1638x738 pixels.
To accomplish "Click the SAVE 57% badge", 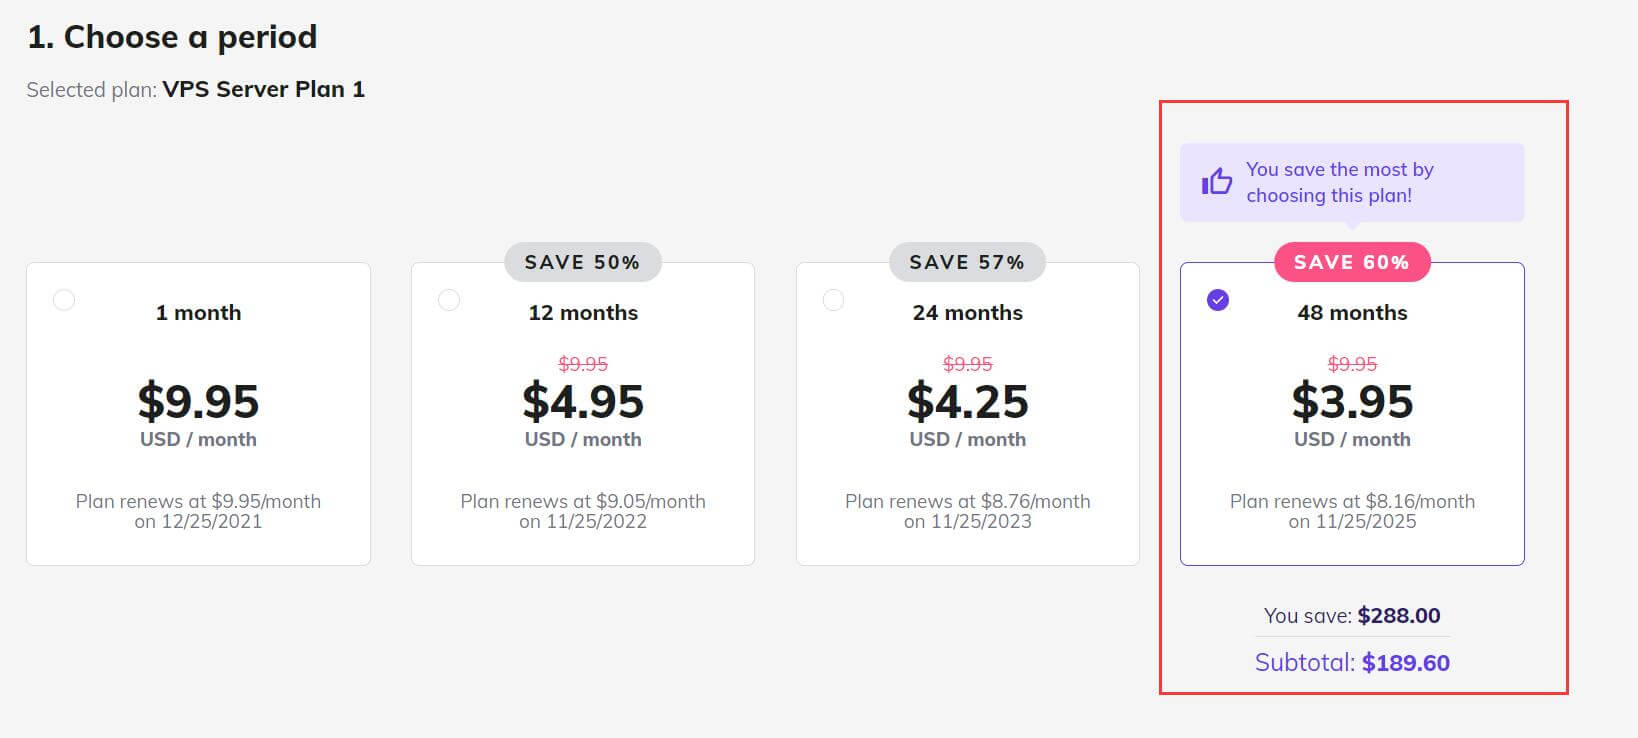I will (x=967, y=263).
